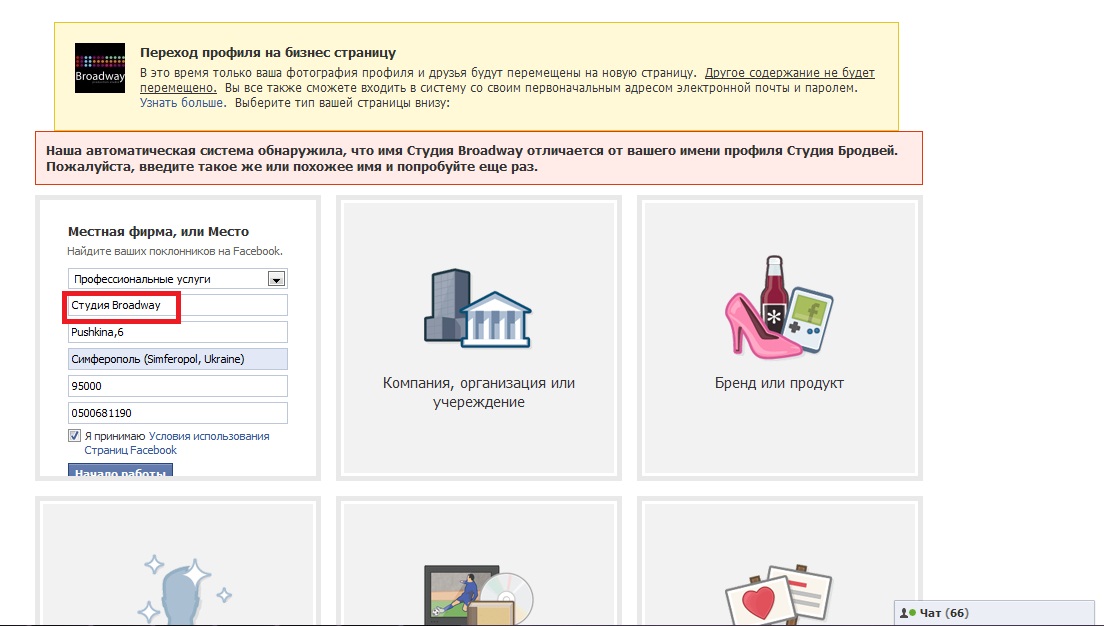Click the city field 'Симферополь (Simferopol, Ukraine)'
The height and width of the screenshot is (626, 1104).
(178, 359)
